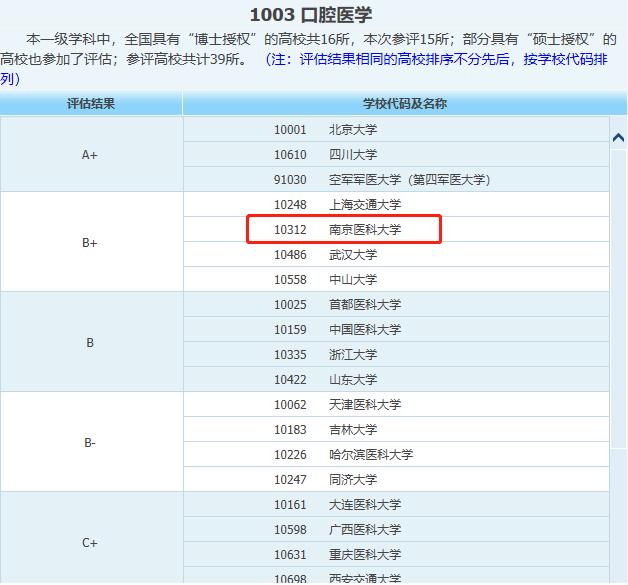Select the A+ rating cell

[x=91, y=154]
